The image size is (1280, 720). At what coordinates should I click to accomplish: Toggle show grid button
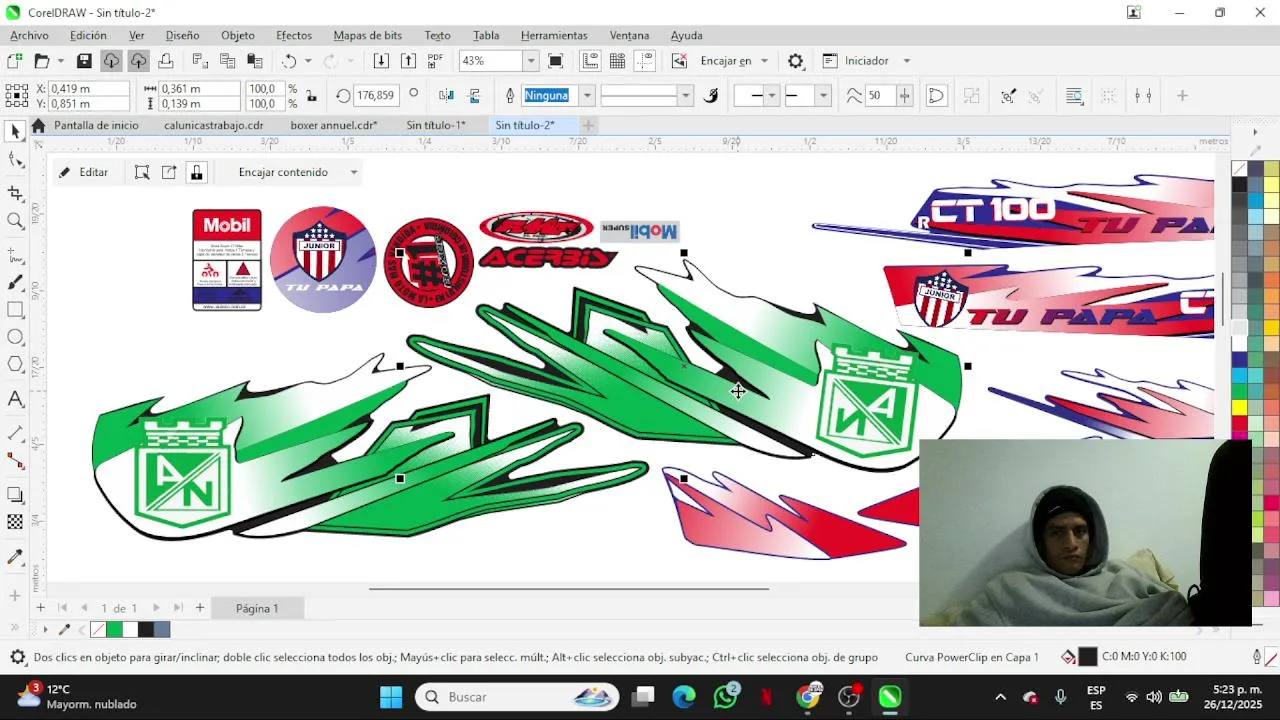[x=618, y=61]
